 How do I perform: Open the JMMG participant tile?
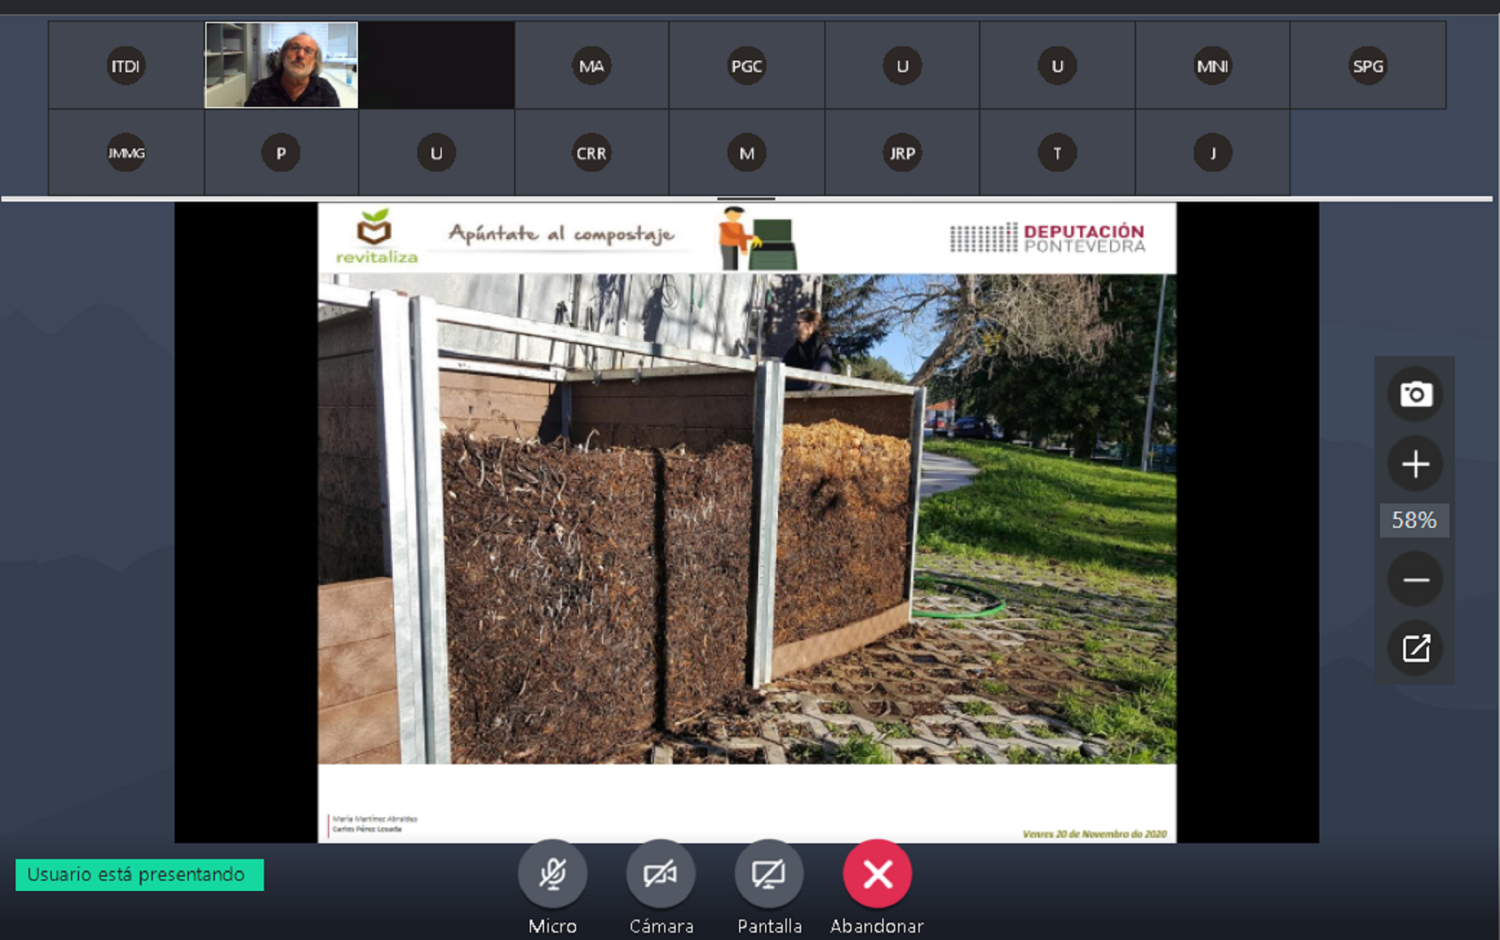[126, 153]
